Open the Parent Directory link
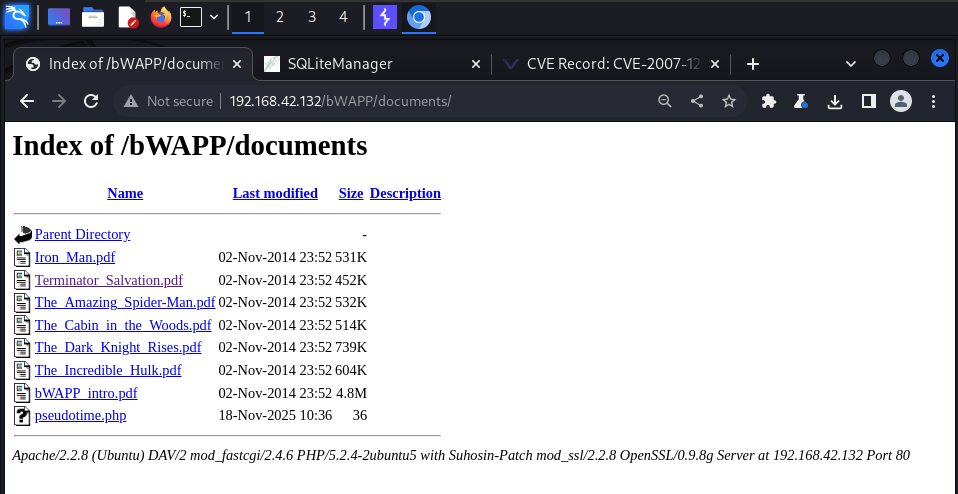This screenshot has height=494, width=958. (x=82, y=234)
